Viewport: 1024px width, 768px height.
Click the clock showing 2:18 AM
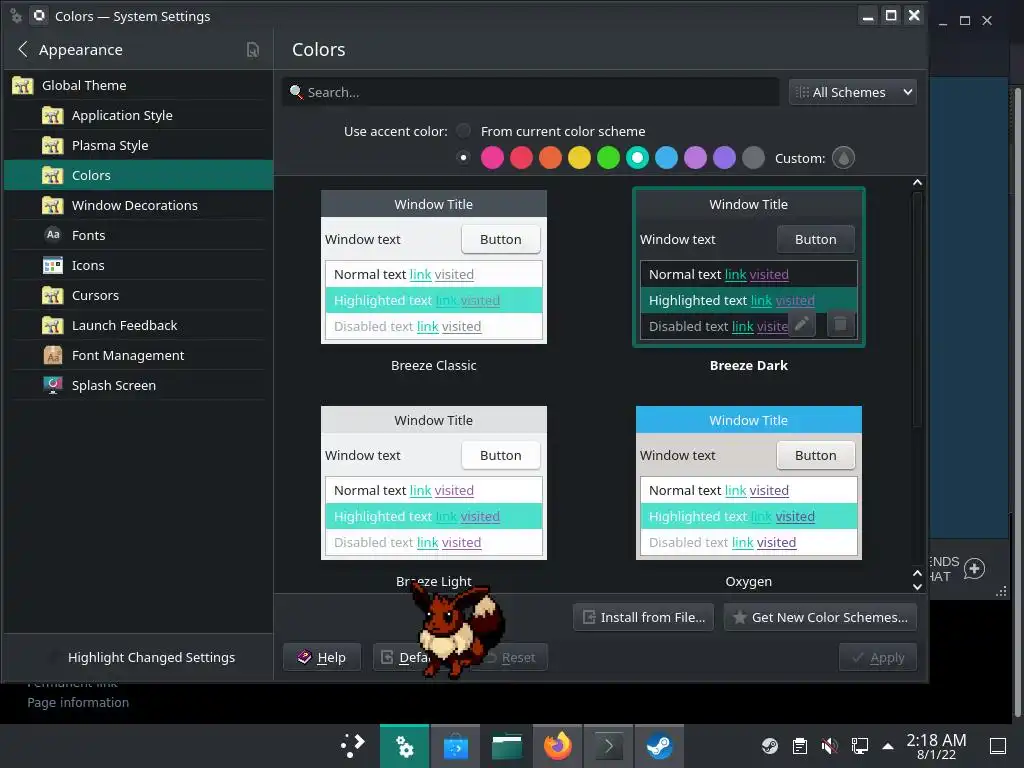tap(936, 746)
